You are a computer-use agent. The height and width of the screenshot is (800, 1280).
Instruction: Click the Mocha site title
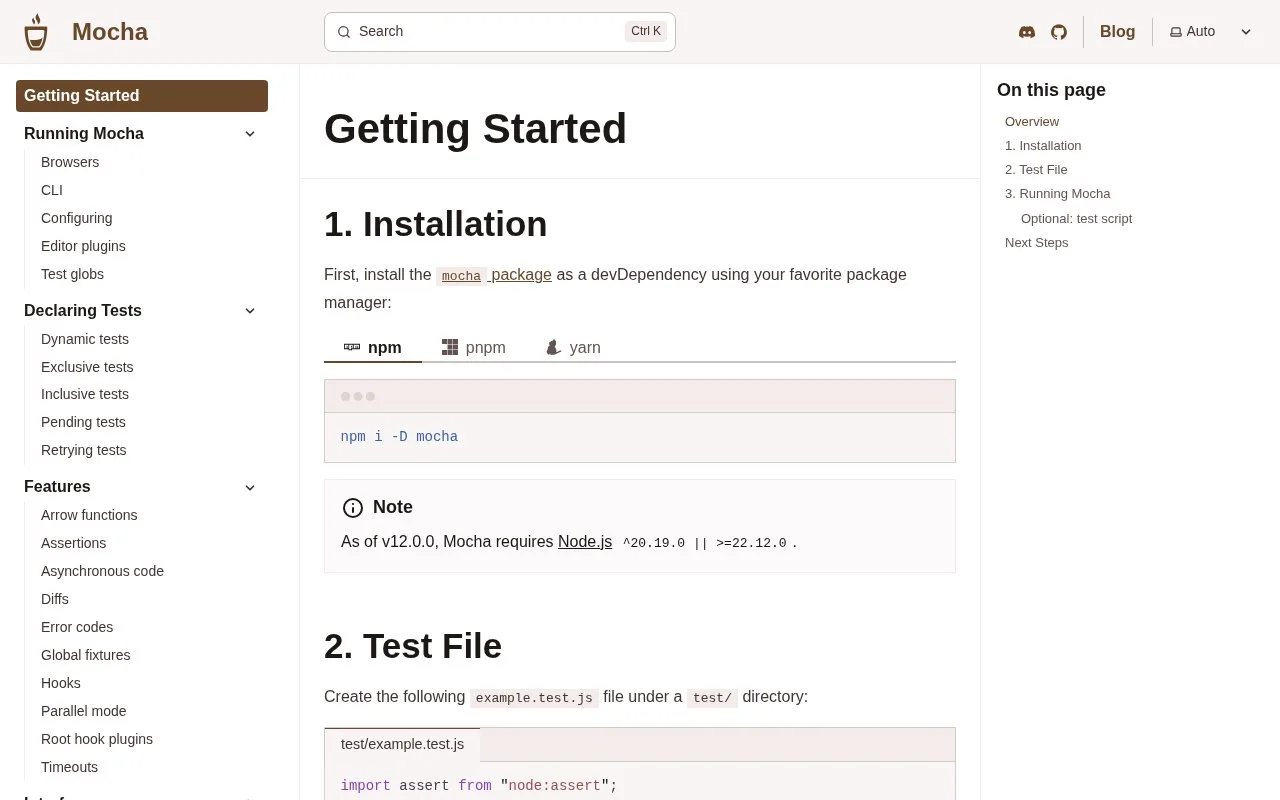click(x=110, y=32)
